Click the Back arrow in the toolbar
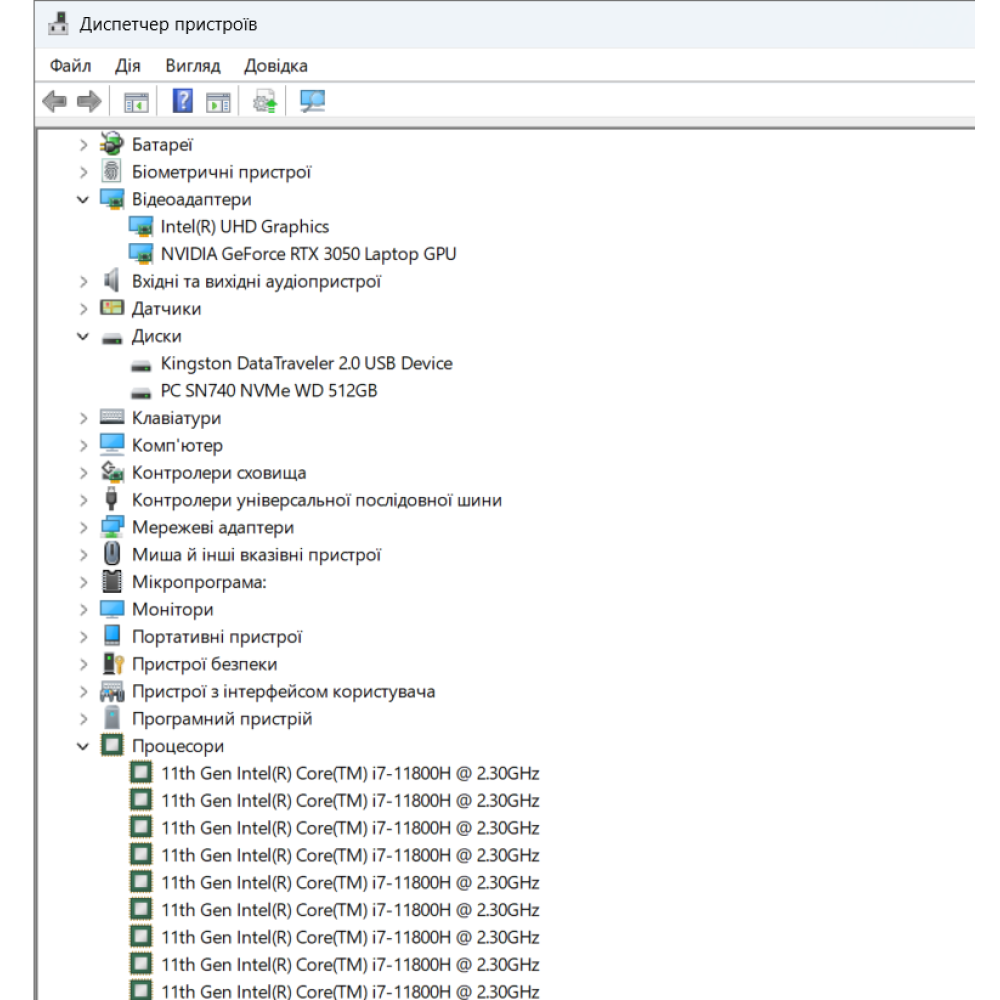This screenshot has width=1000, height=1000. 55,101
